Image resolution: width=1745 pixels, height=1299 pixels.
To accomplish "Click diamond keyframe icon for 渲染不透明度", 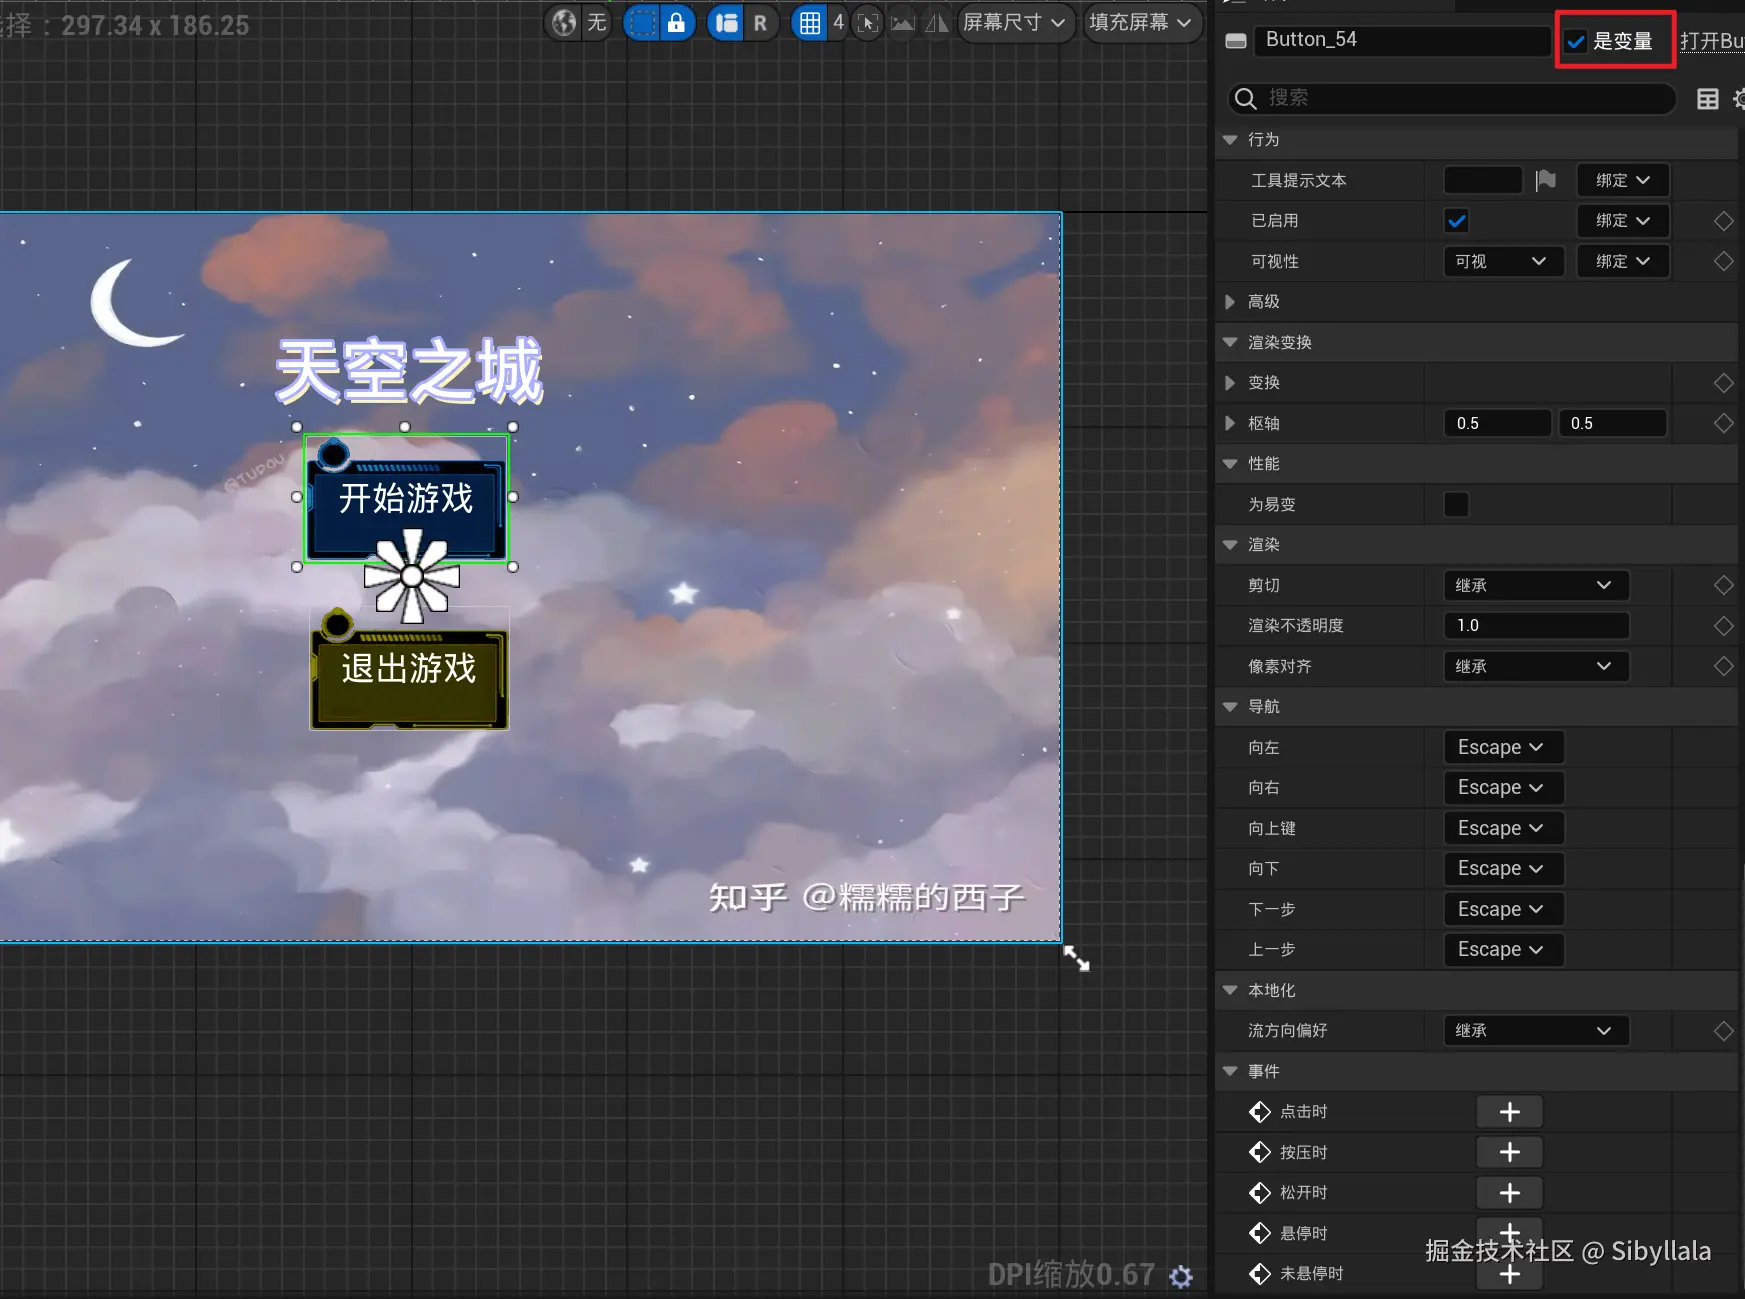I will coord(1724,626).
